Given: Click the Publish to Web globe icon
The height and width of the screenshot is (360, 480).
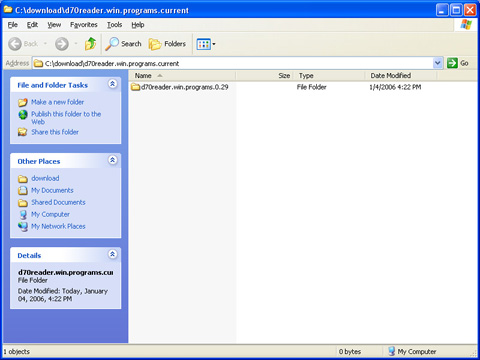Looking at the screenshot, I should (23, 115).
